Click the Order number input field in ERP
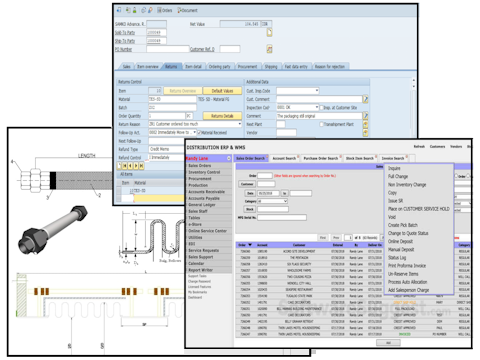 [265, 176]
